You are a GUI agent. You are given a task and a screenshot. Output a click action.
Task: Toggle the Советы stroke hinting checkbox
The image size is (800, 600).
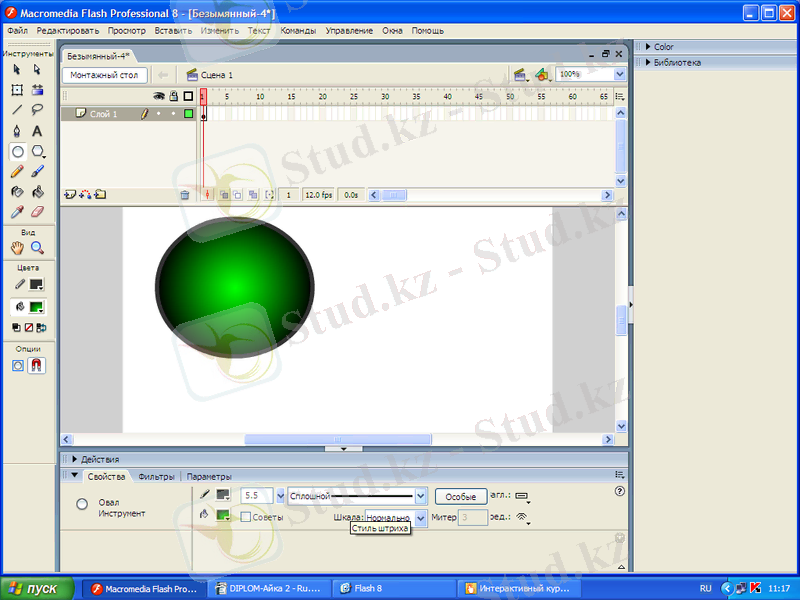click(x=245, y=517)
